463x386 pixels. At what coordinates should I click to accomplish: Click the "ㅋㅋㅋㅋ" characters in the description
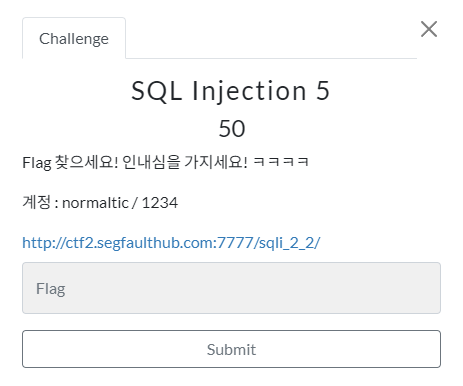[281, 162]
